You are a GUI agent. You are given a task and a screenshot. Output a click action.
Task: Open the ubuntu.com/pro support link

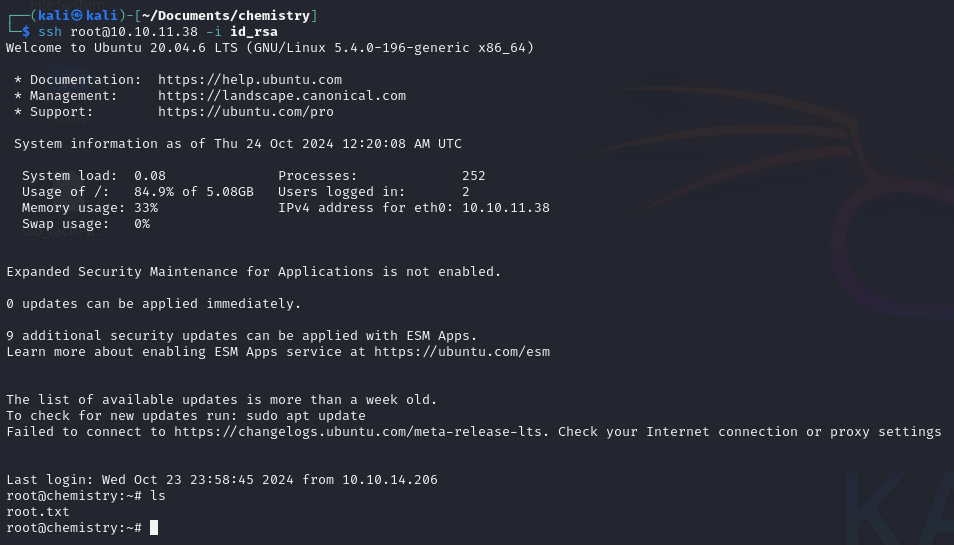click(x=246, y=112)
